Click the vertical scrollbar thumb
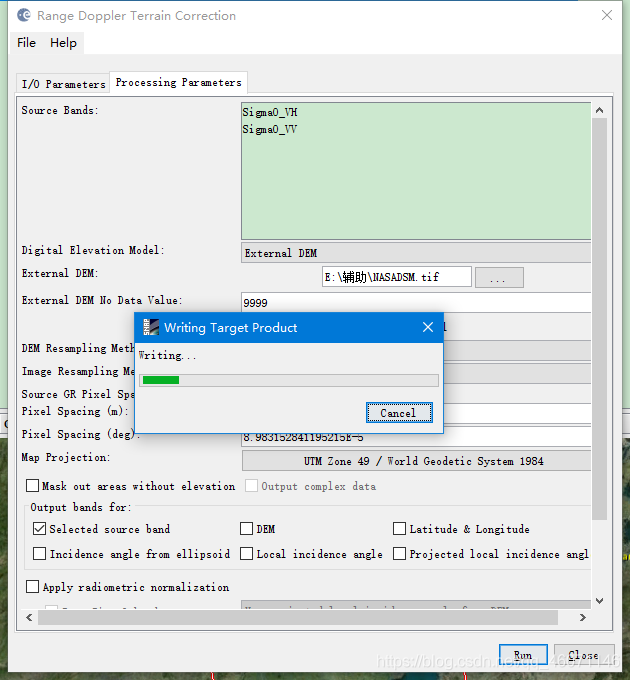 pyautogui.click(x=600, y=319)
